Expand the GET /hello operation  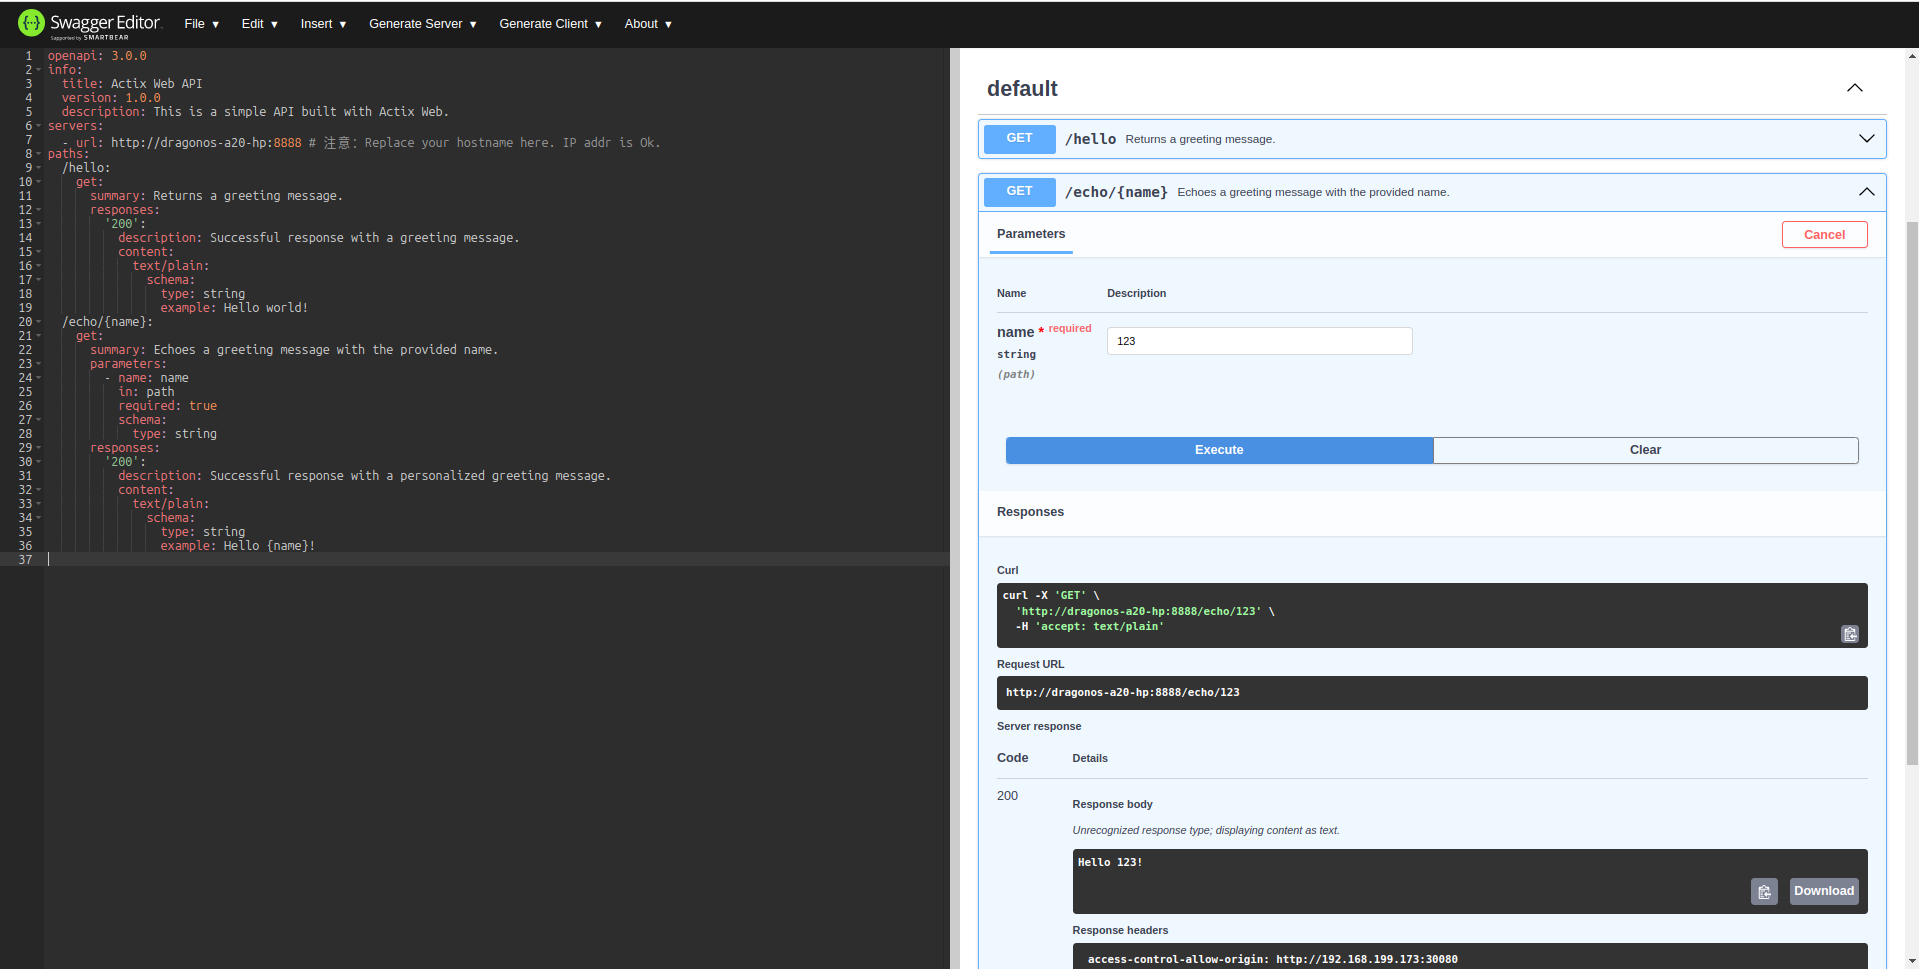(1866, 139)
